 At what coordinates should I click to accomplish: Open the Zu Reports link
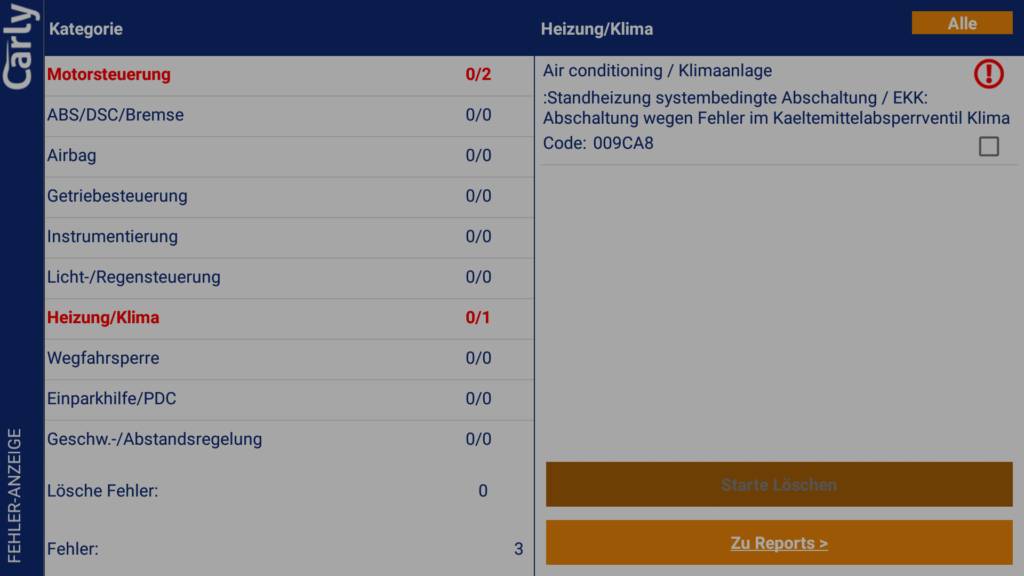point(779,543)
